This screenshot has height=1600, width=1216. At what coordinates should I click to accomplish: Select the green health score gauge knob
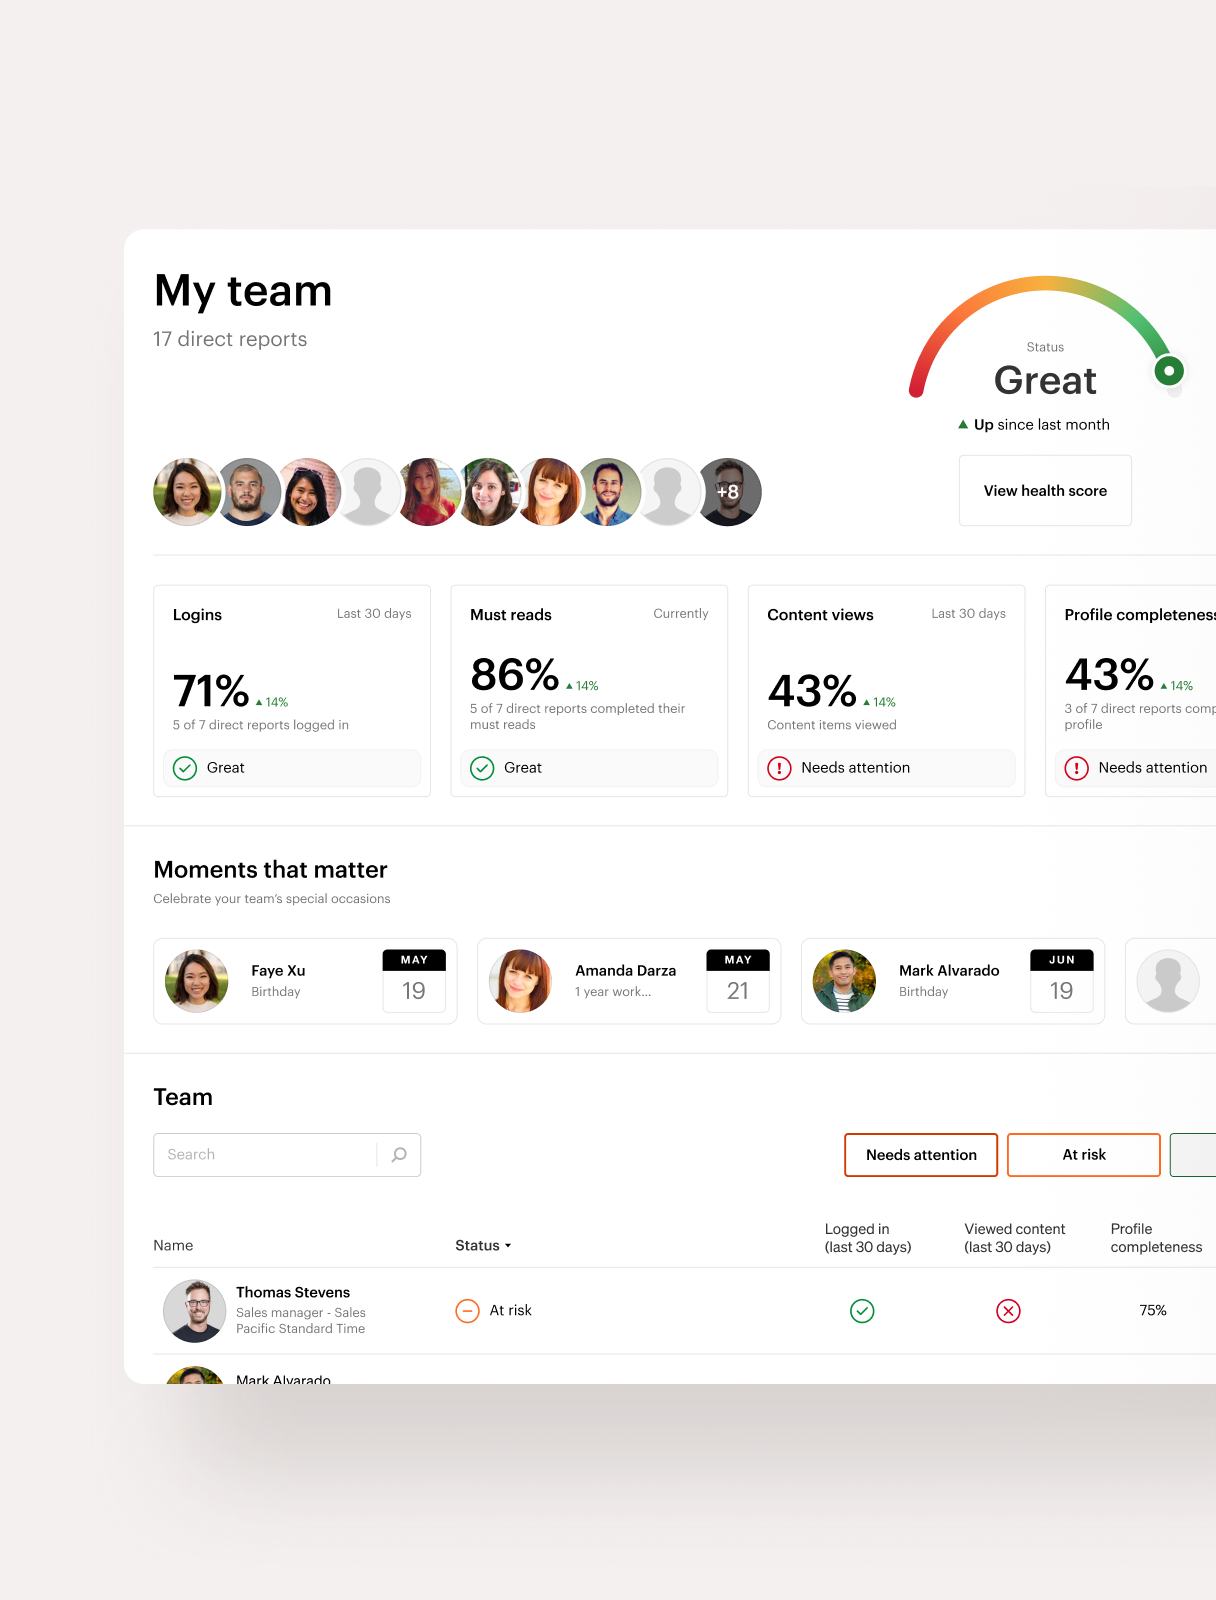click(1169, 371)
